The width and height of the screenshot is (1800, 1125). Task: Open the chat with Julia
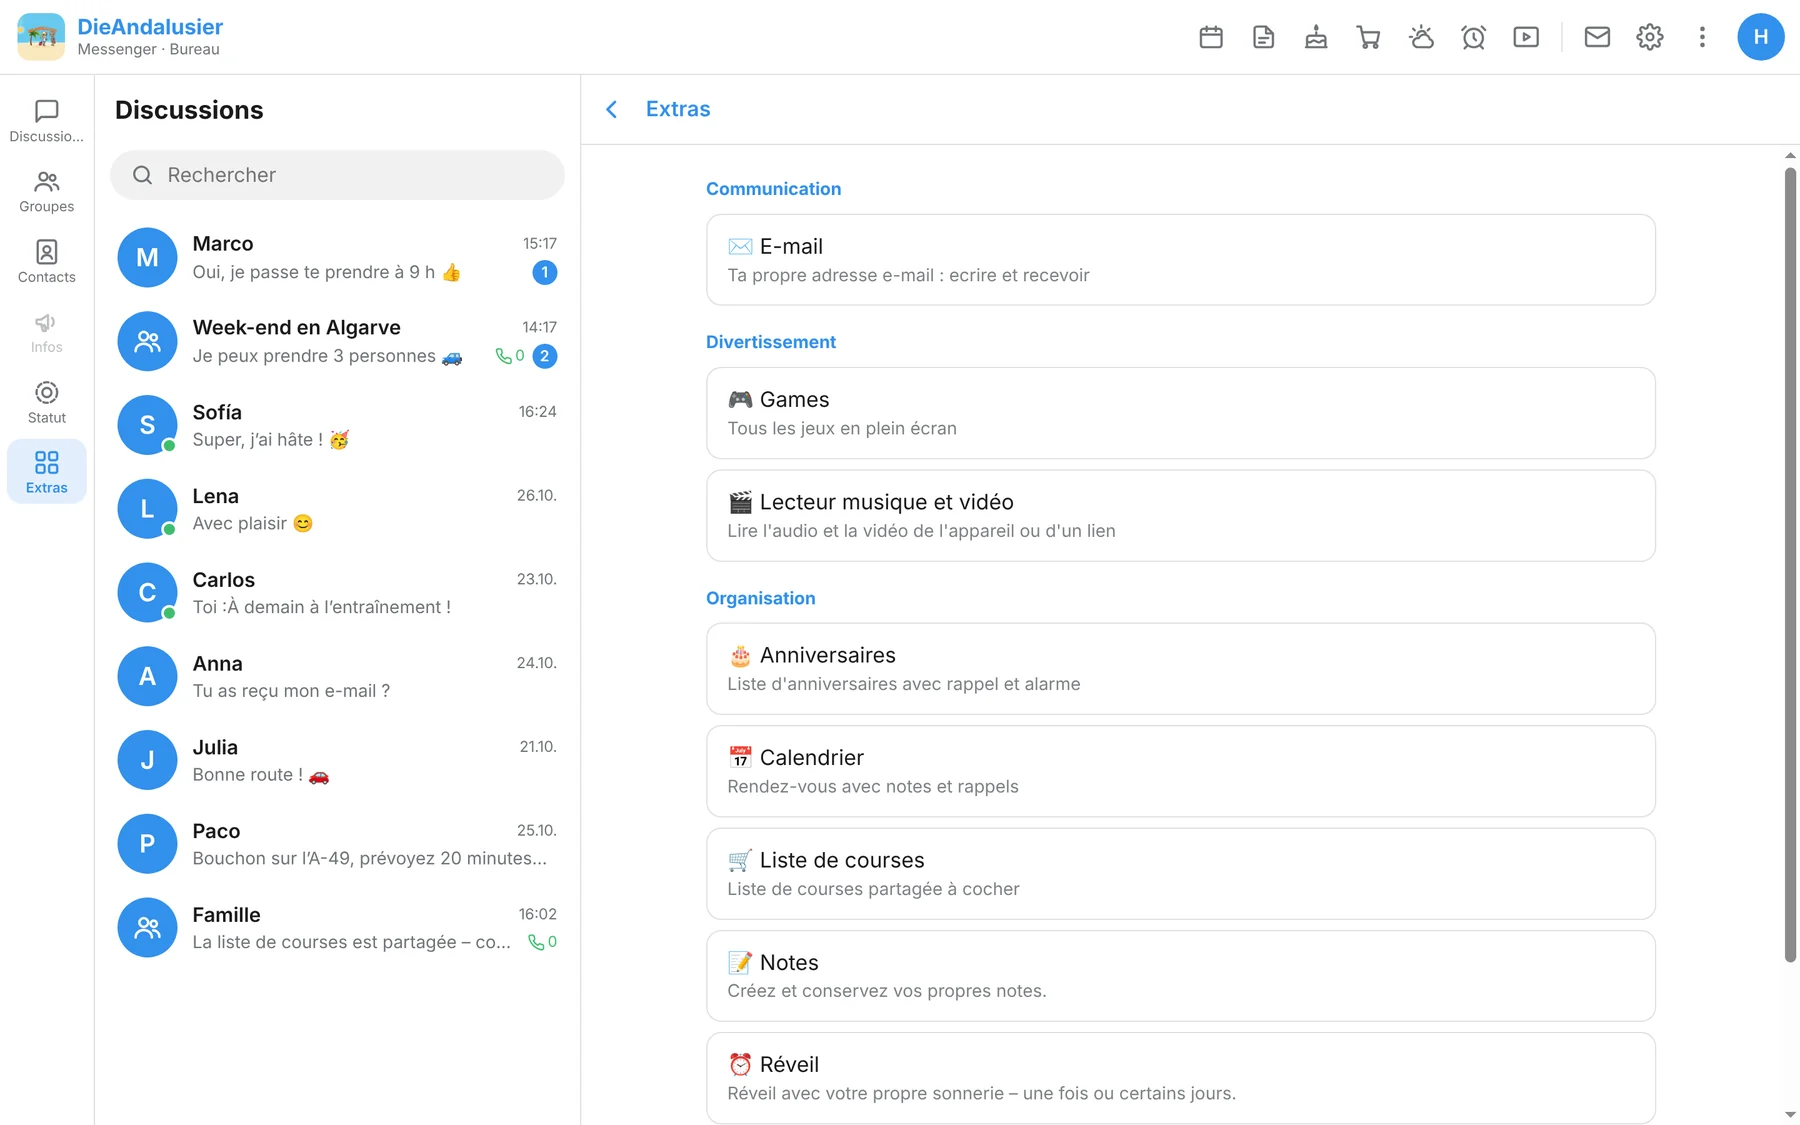(337, 761)
